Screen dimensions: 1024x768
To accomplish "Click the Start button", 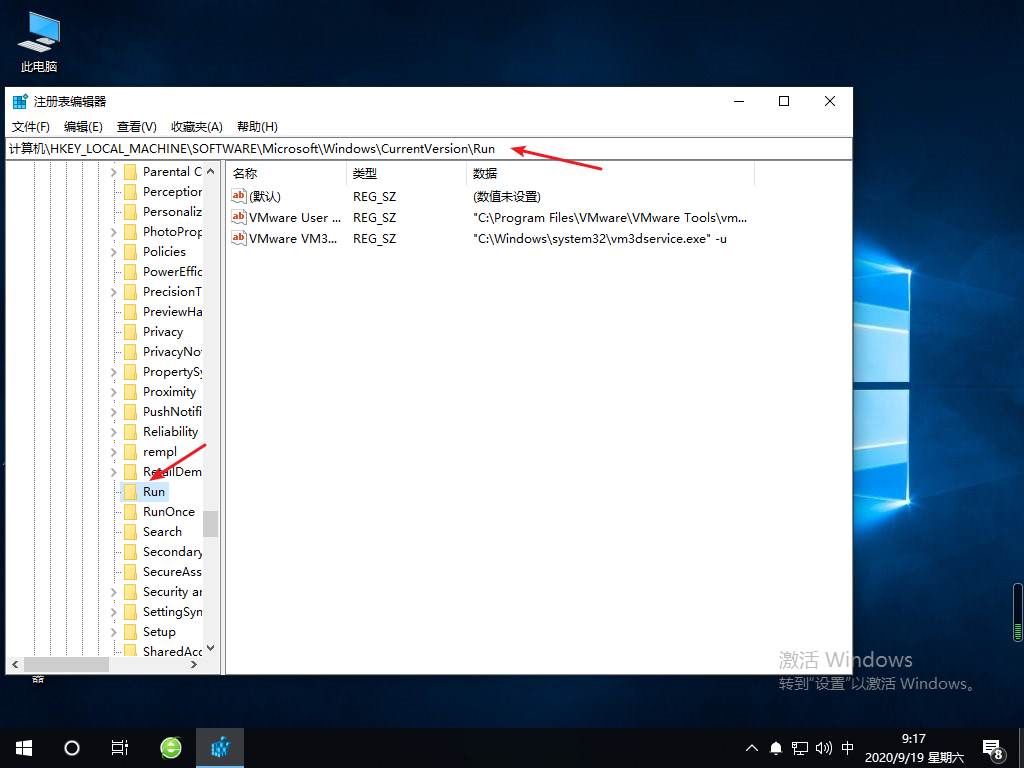I will [22, 747].
